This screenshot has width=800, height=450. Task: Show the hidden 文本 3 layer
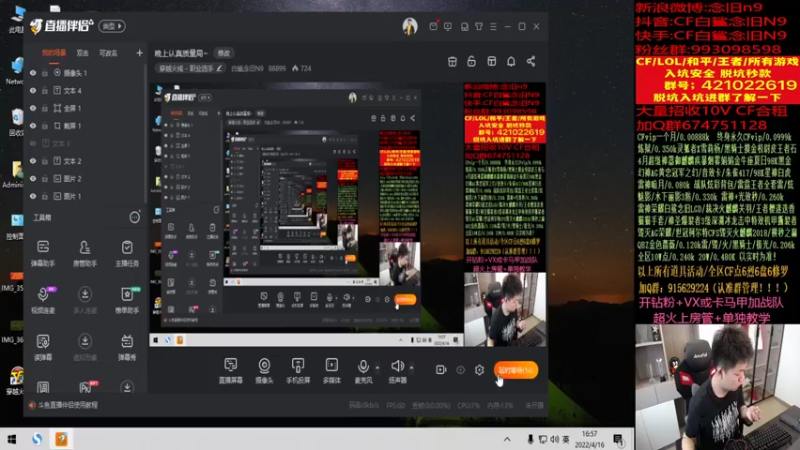point(33,143)
